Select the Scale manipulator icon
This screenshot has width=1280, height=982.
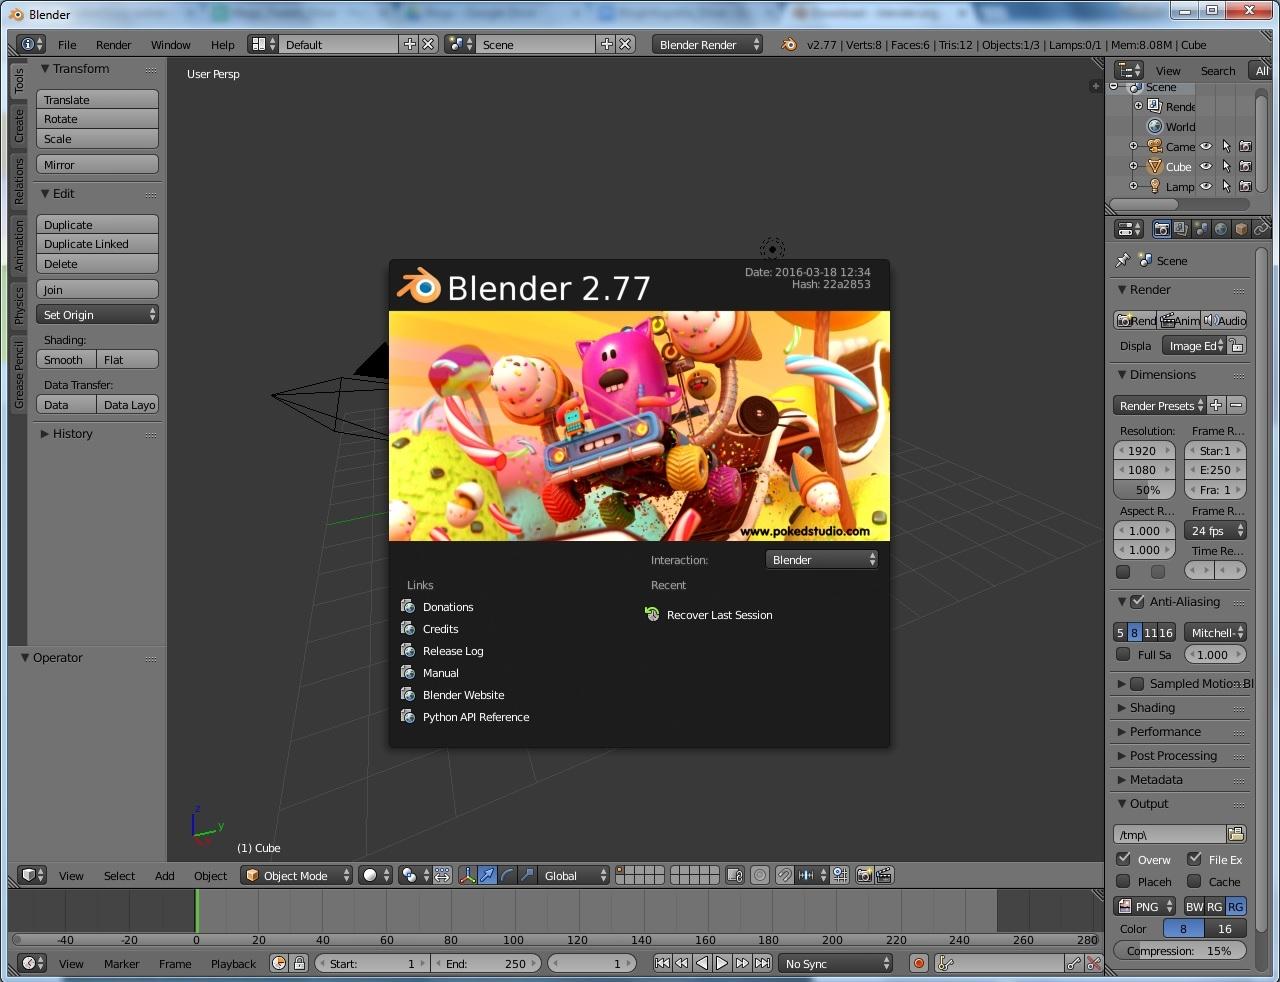[x=527, y=875]
